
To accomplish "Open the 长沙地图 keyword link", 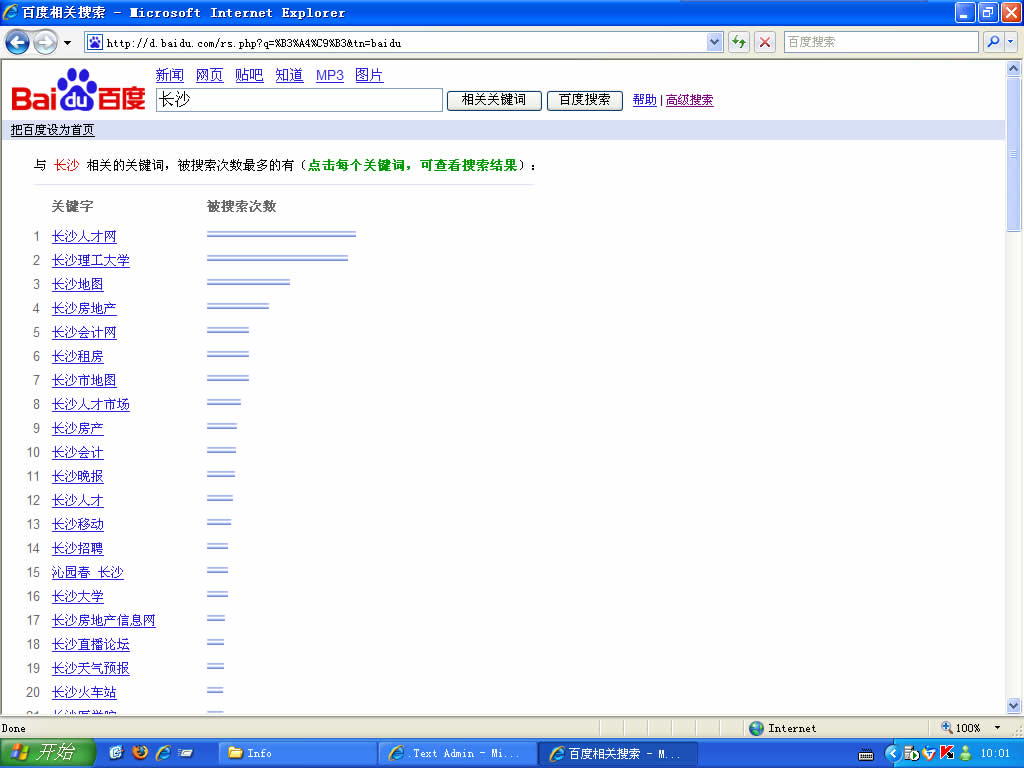I will (x=78, y=284).
